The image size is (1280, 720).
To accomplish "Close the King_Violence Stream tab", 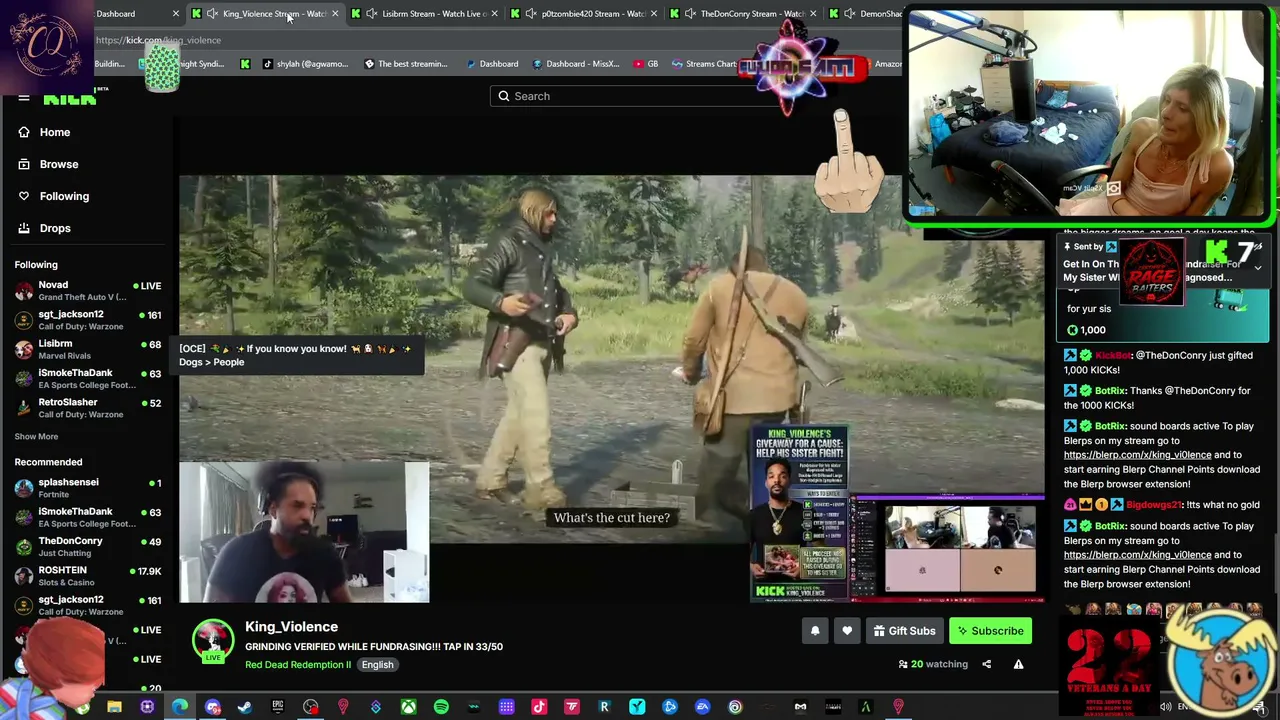I will (335, 14).
